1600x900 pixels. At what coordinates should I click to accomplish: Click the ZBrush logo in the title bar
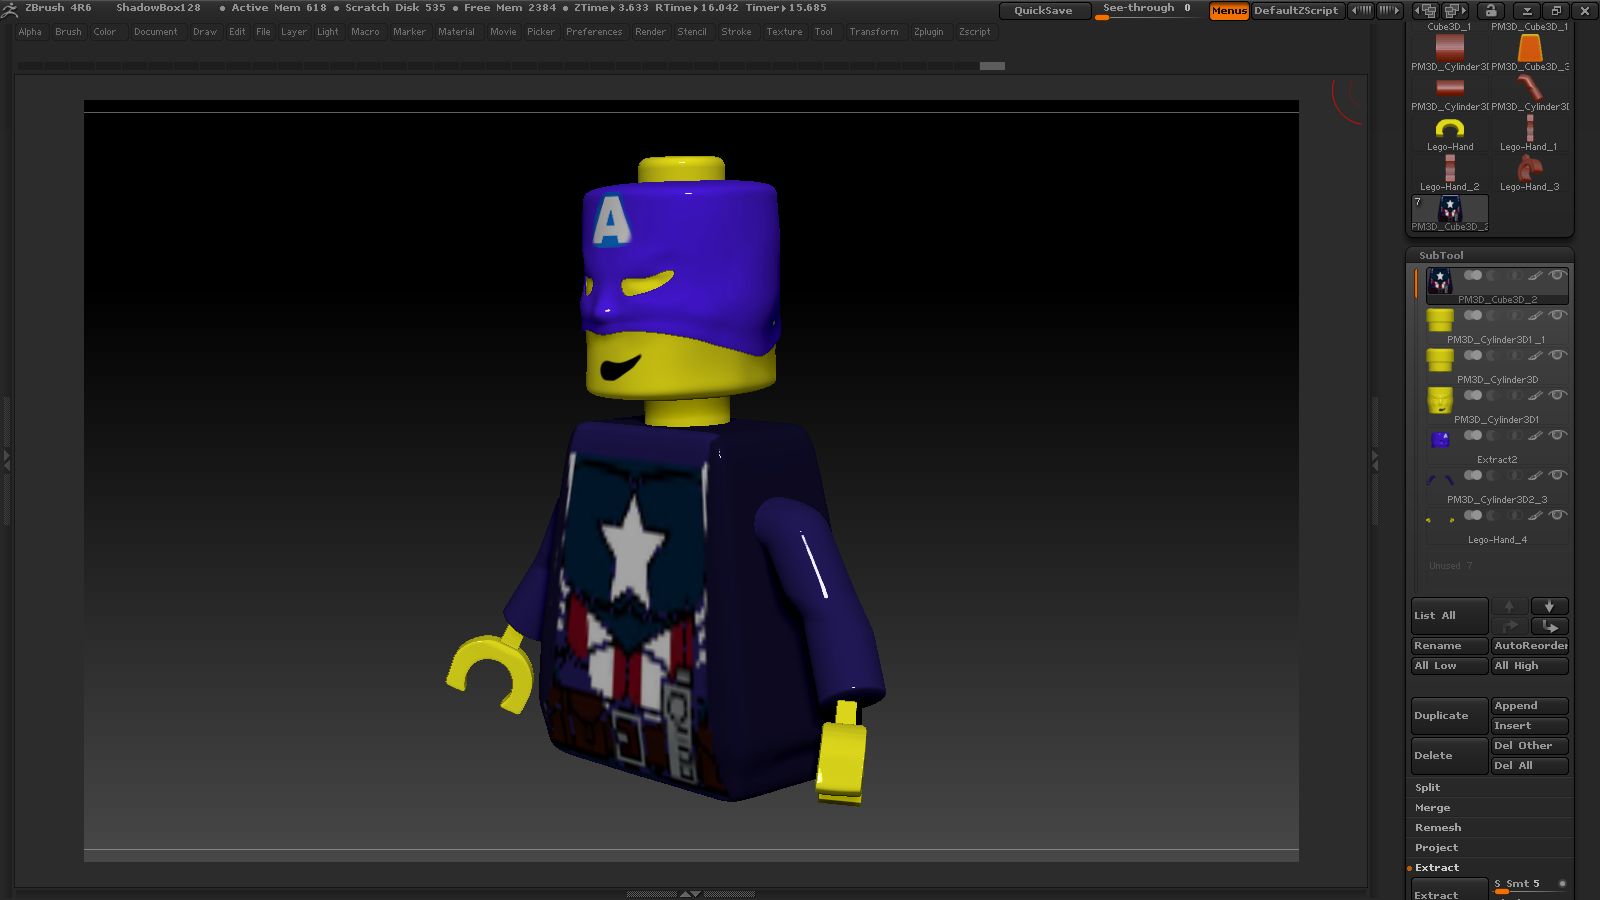10,7
